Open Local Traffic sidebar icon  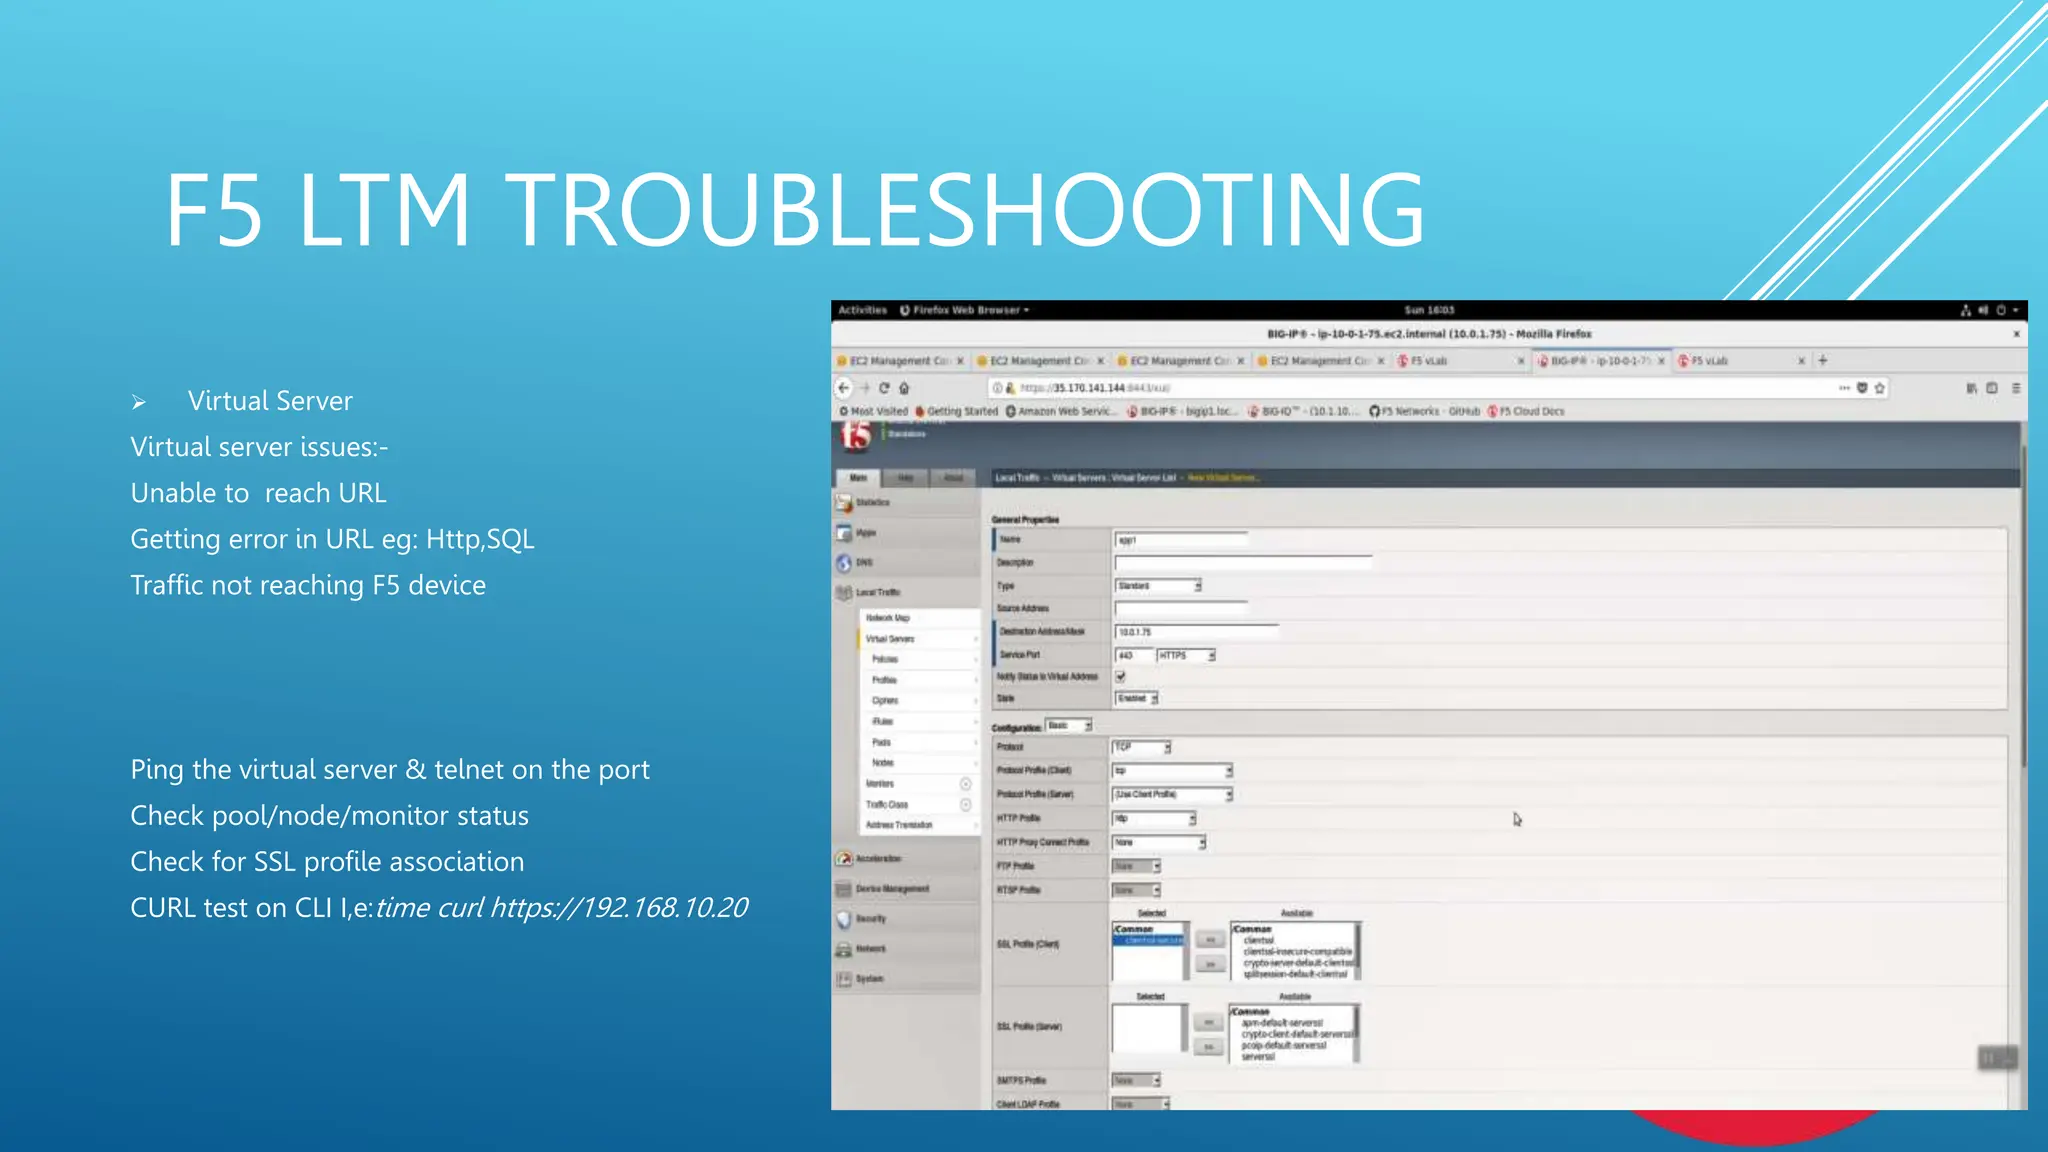click(844, 593)
